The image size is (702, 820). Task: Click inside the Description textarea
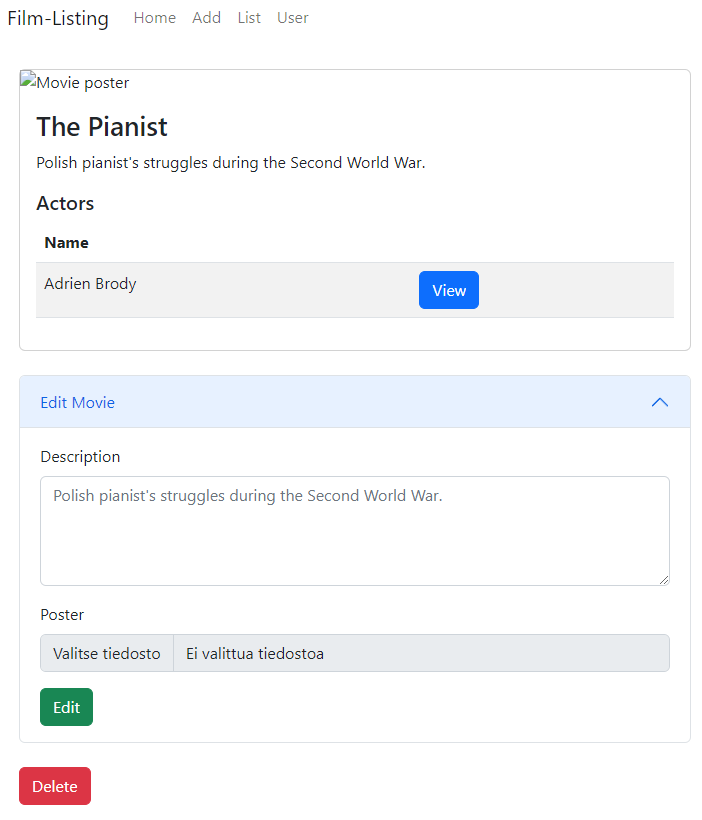point(354,530)
